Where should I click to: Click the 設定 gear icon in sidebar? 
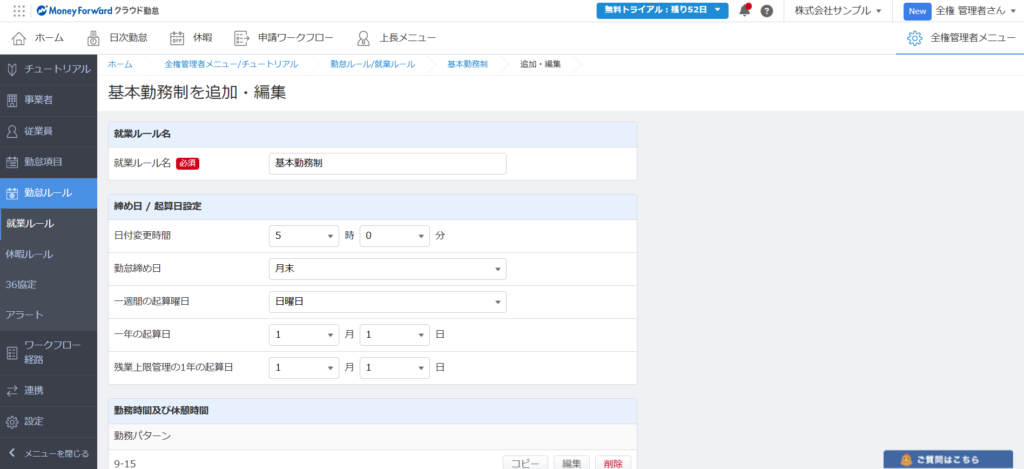click(11, 421)
